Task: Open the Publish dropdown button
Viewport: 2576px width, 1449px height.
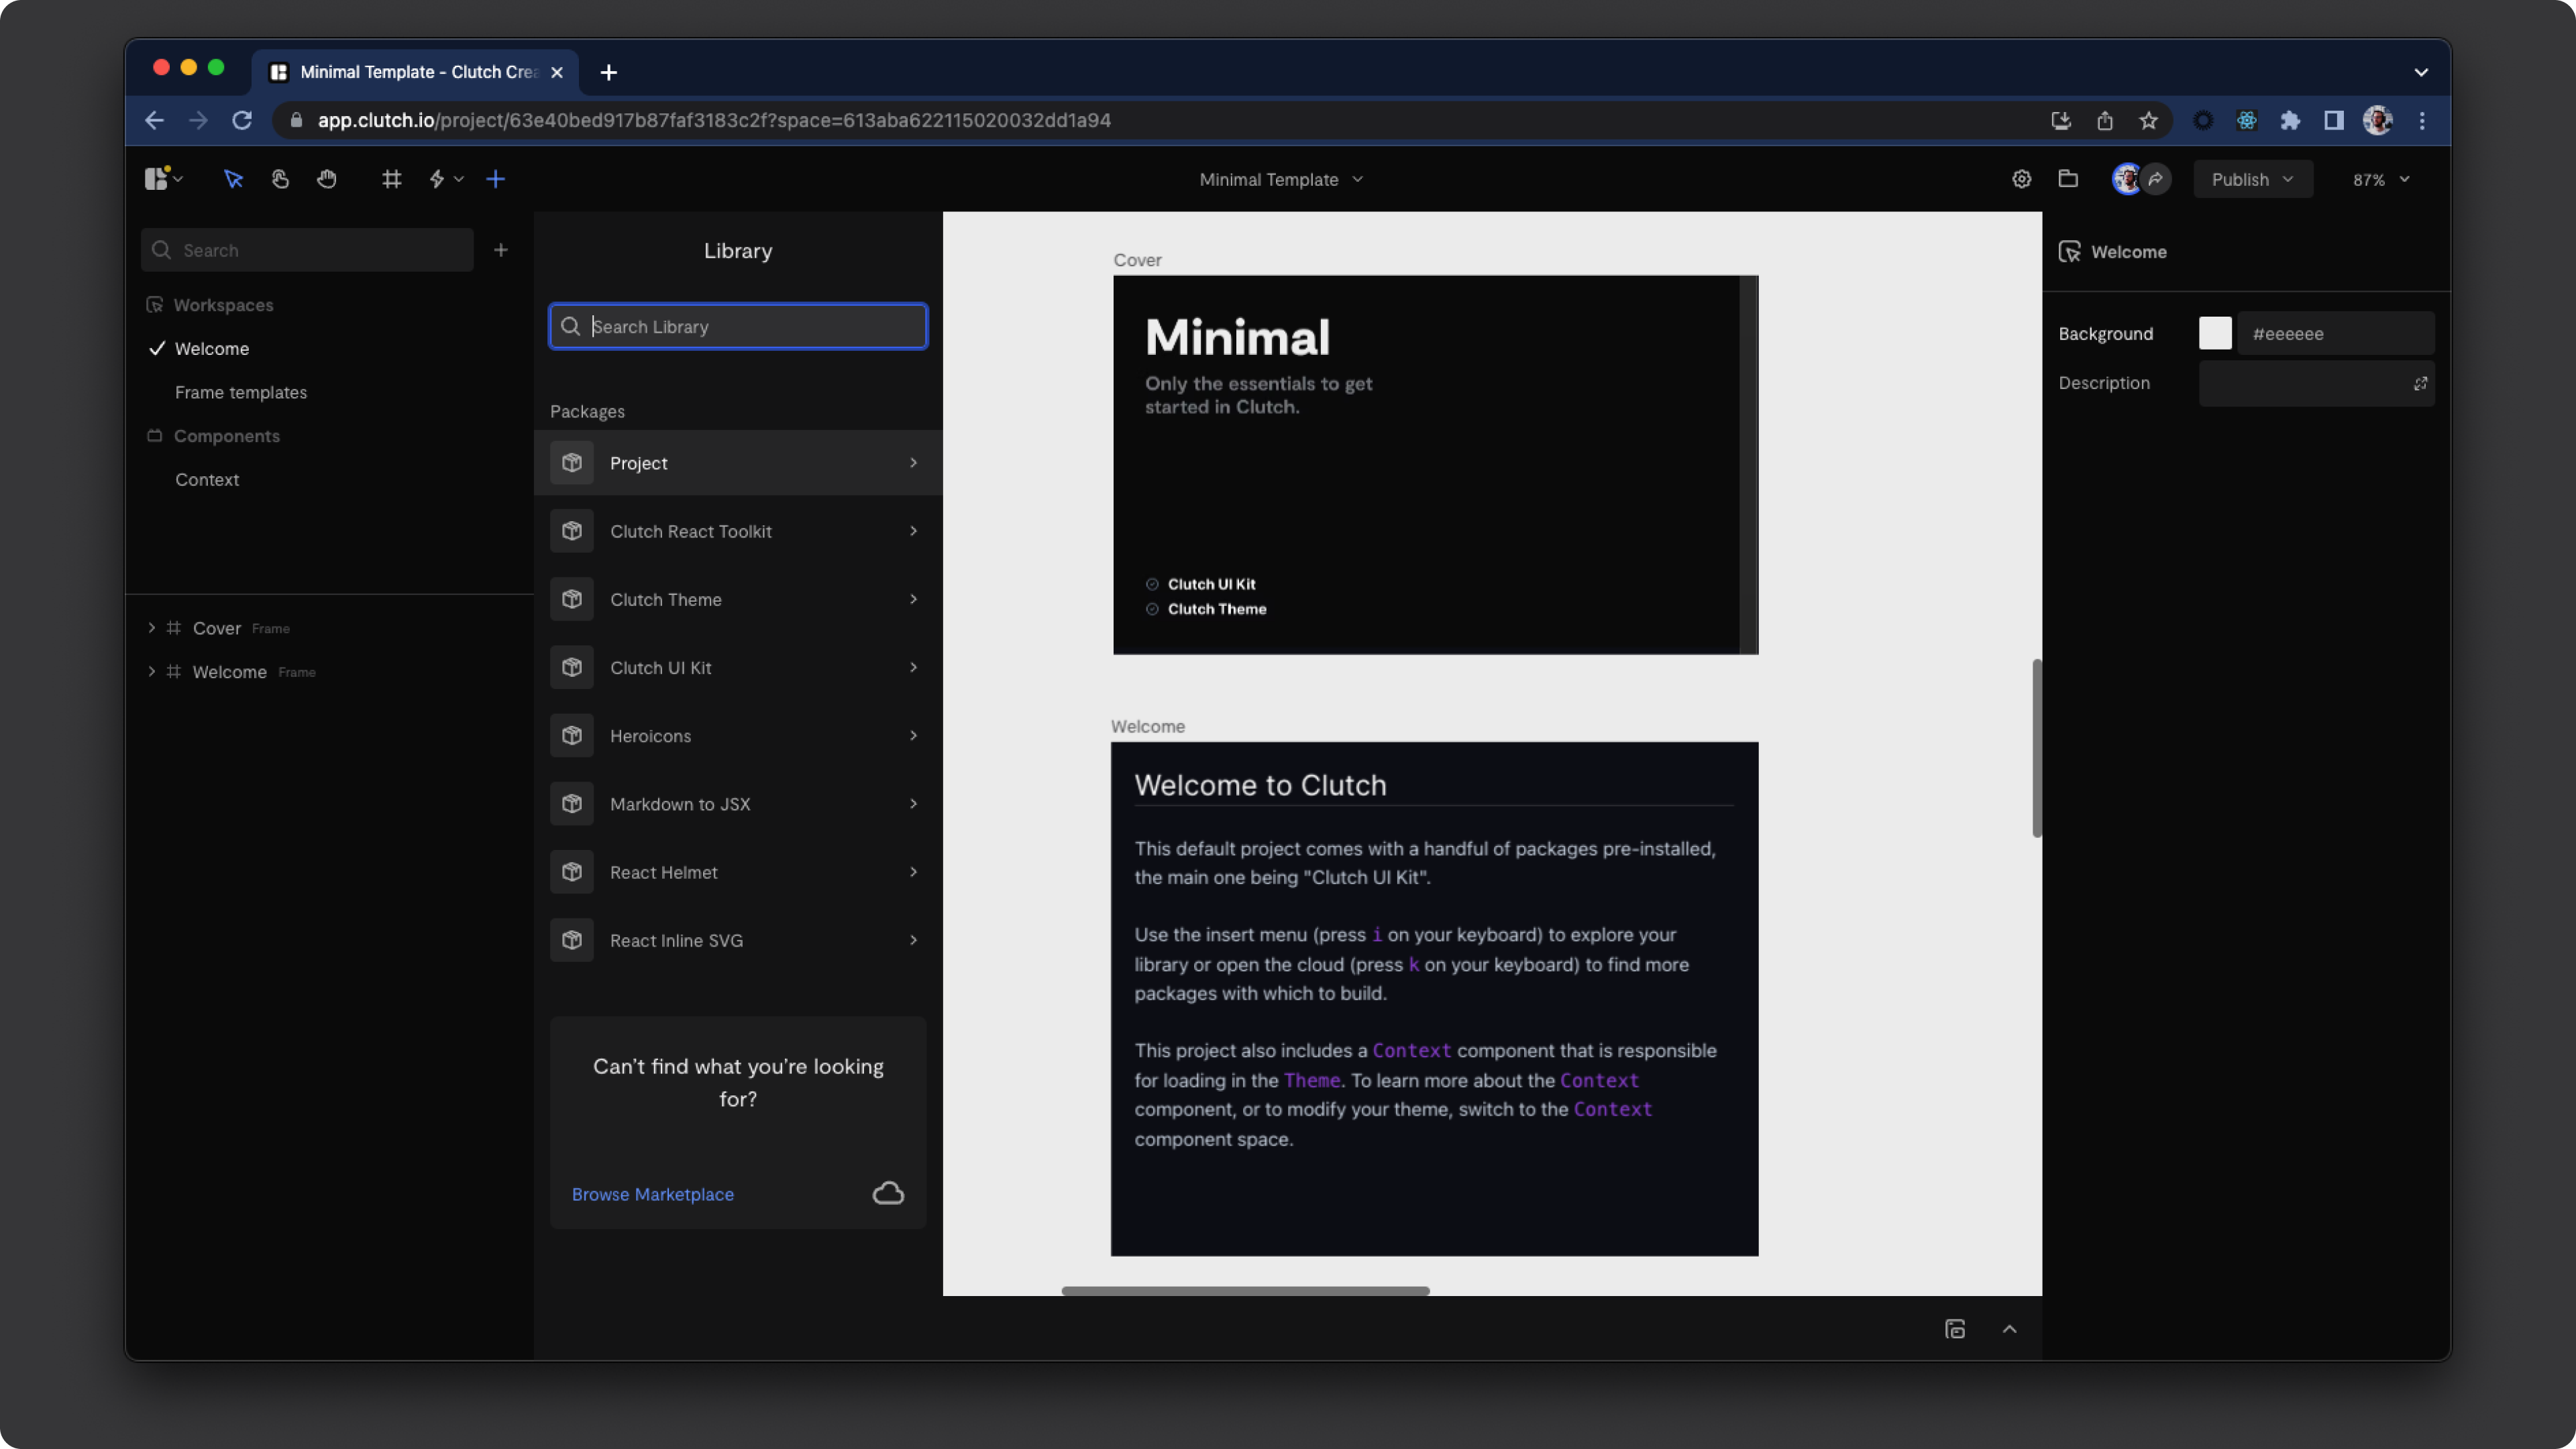Action: click(x=2252, y=179)
